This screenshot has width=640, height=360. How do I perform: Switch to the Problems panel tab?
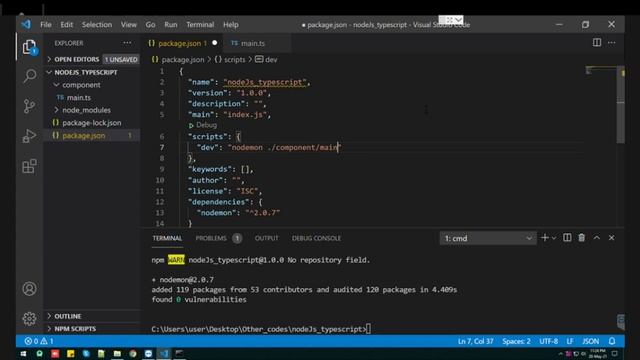[218, 238]
